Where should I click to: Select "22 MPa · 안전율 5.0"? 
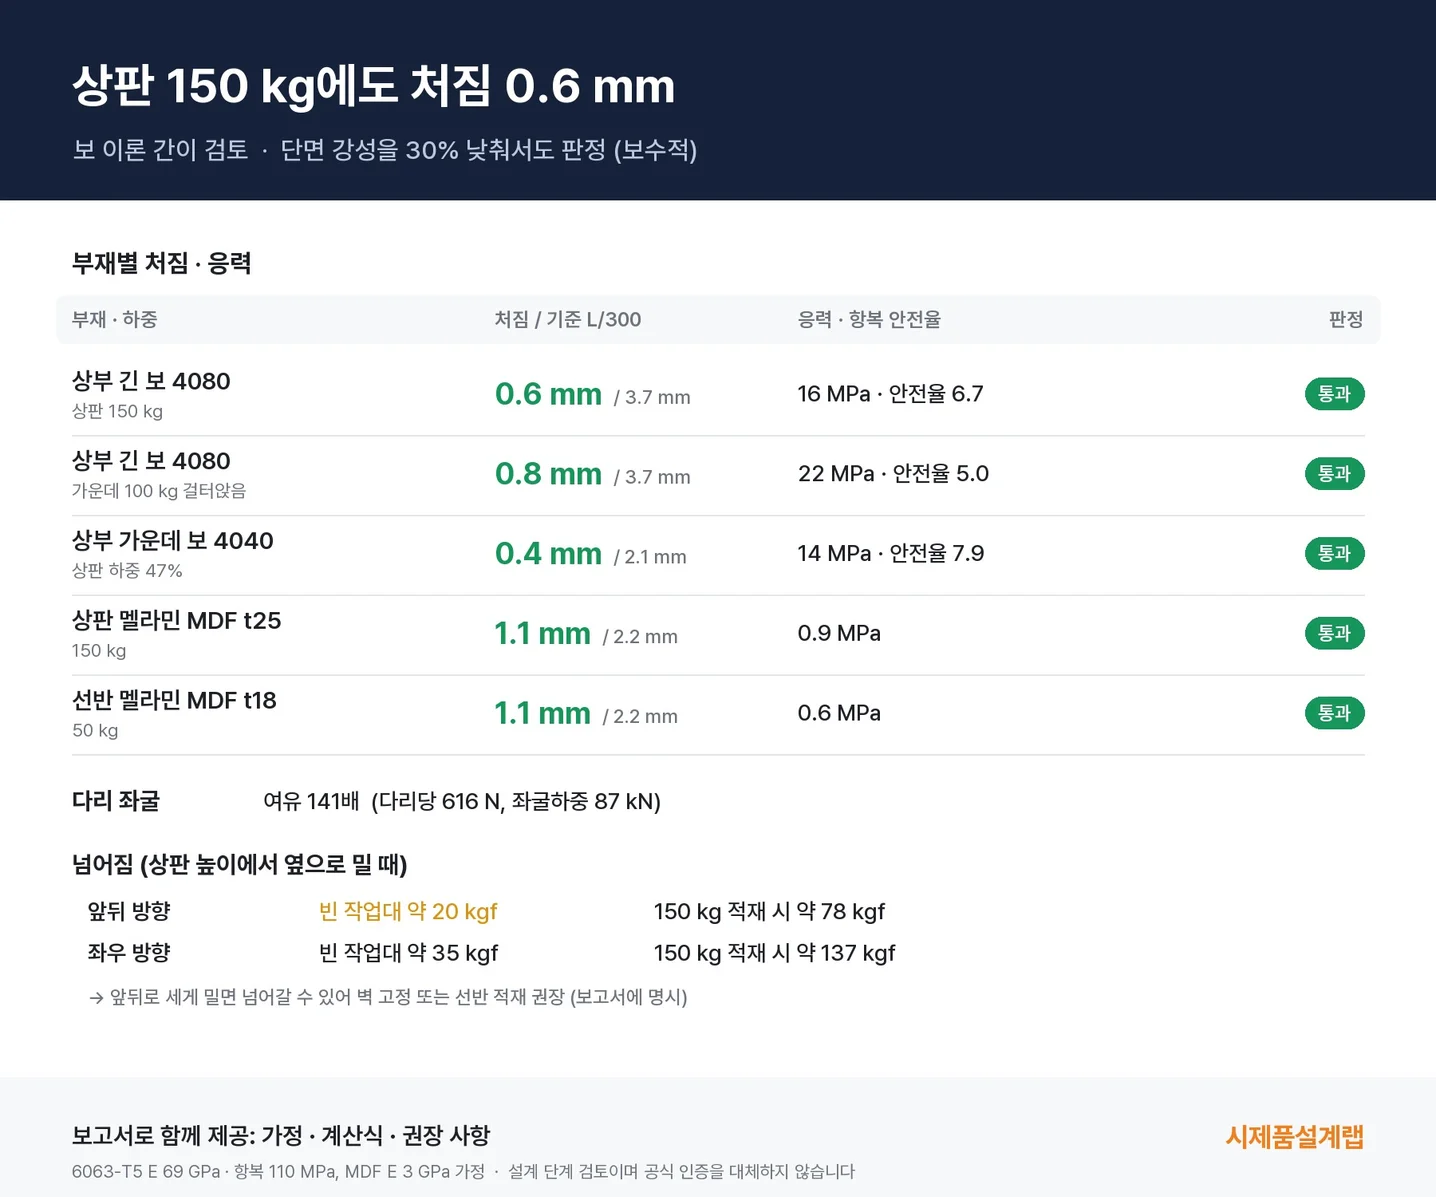click(x=893, y=474)
